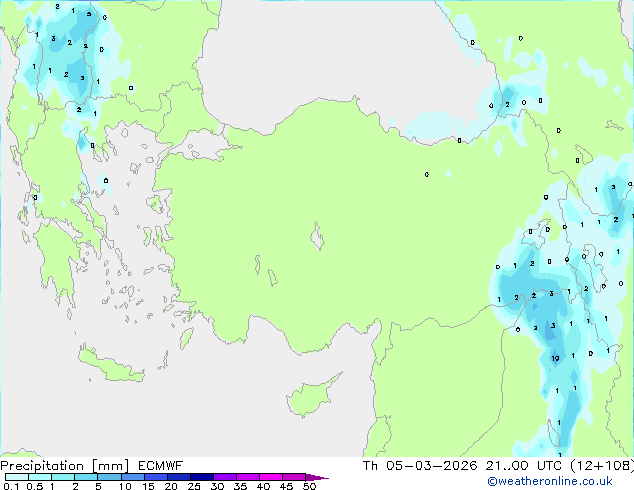
Task: Select the 1–2 mm legend color box
Action: pyautogui.click(x=63, y=477)
